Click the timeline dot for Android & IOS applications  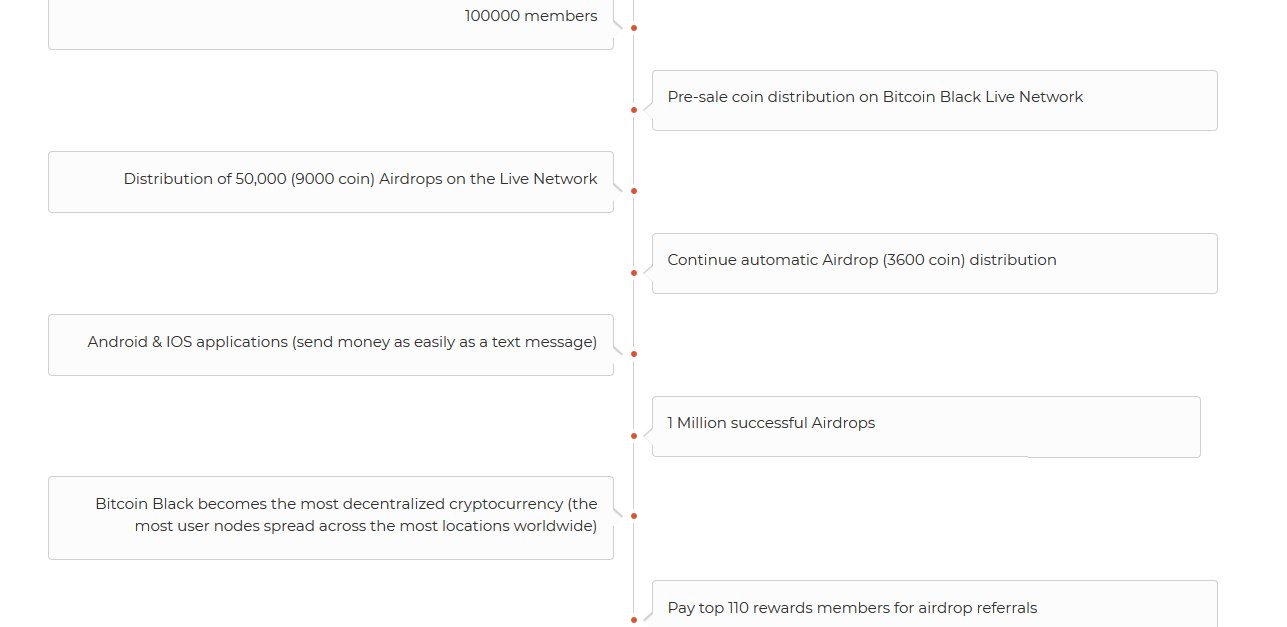click(x=634, y=354)
